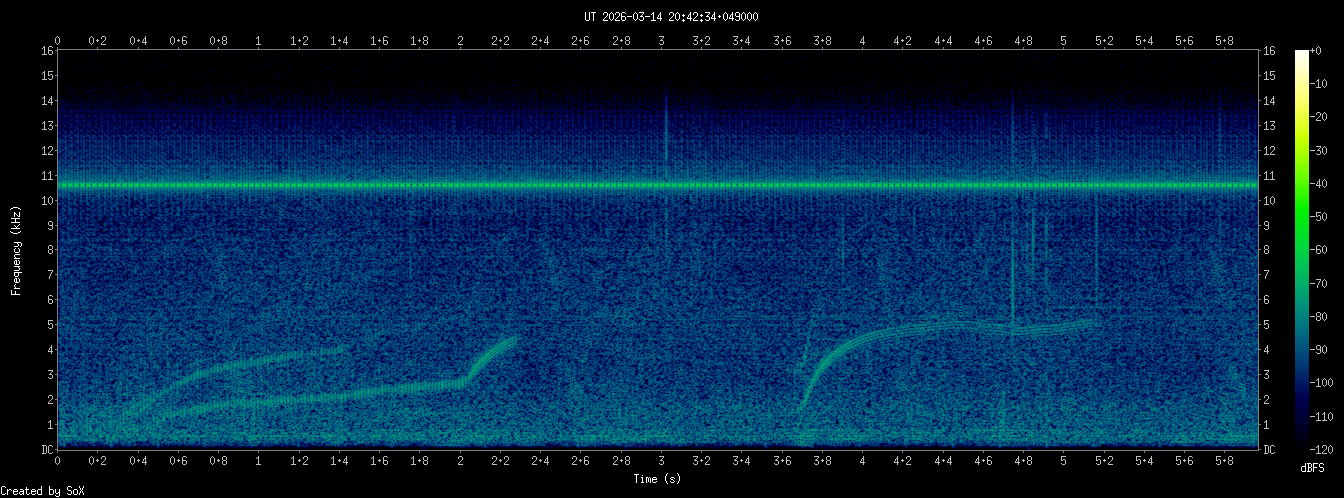Image resolution: width=1344 pixels, height=498 pixels.
Task: Click the 16 kHz label on the left axis
Action: [46, 51]
